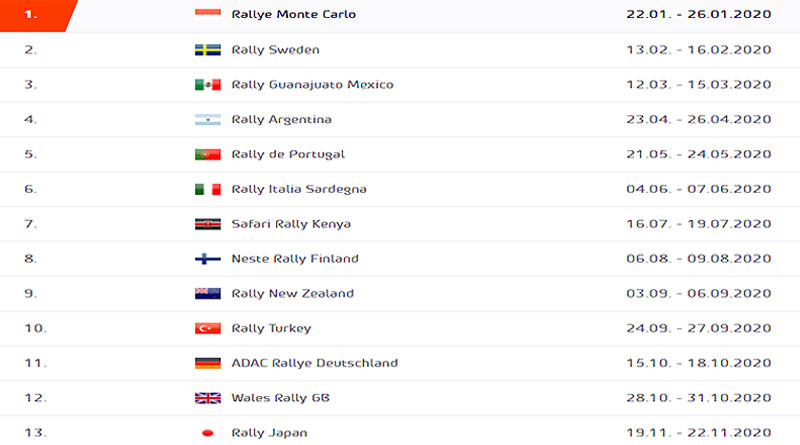The height and width of the screenshot is (445, 800).
Task: Click the Finland flag icon
Action: [x=208, y=259]
